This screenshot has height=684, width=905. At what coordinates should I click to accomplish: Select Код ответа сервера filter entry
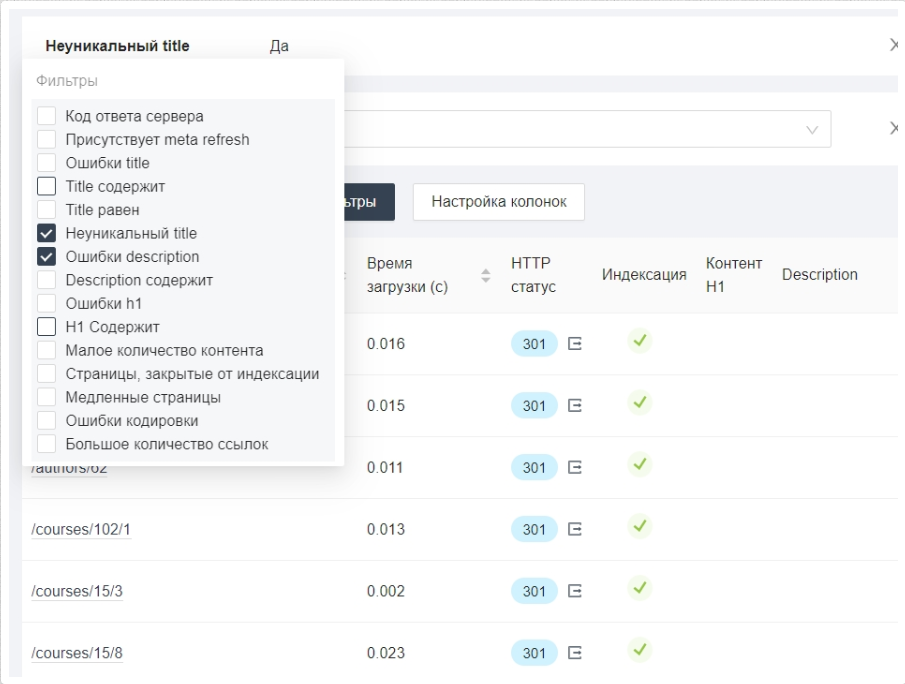tap(46, 116)
